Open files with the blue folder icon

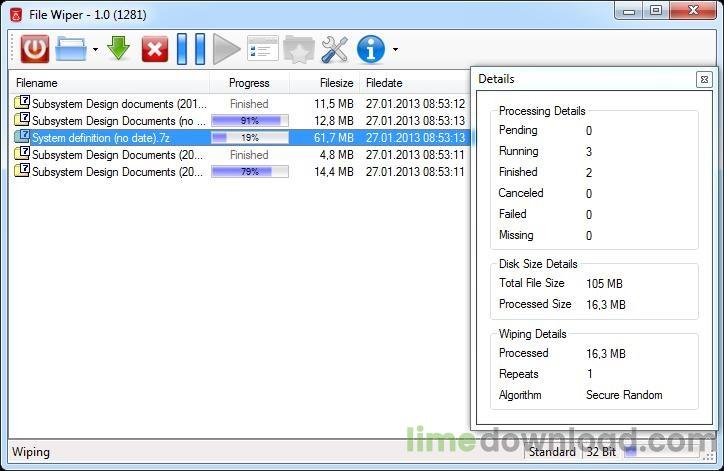[71, 48]
